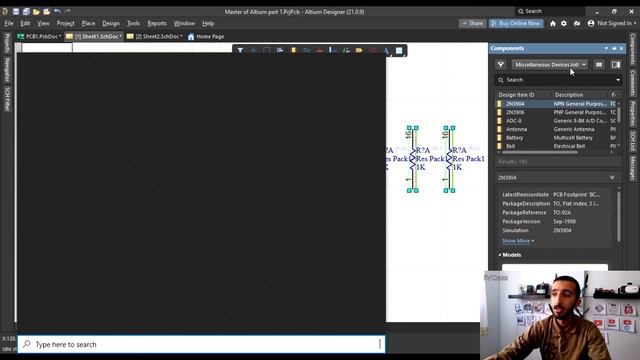640x360 pixels.
Task: Switch the component list view layout icon
Action: pos(599,64)
